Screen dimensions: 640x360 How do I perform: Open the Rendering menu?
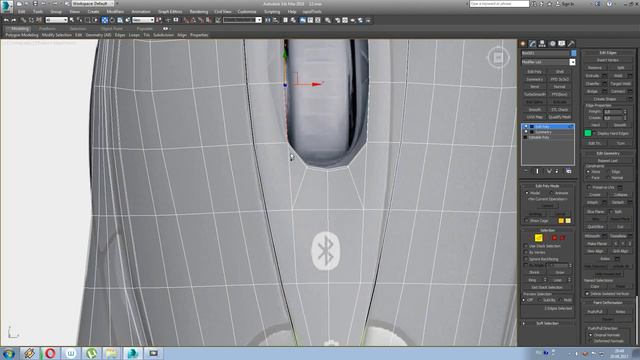[199, 12]
